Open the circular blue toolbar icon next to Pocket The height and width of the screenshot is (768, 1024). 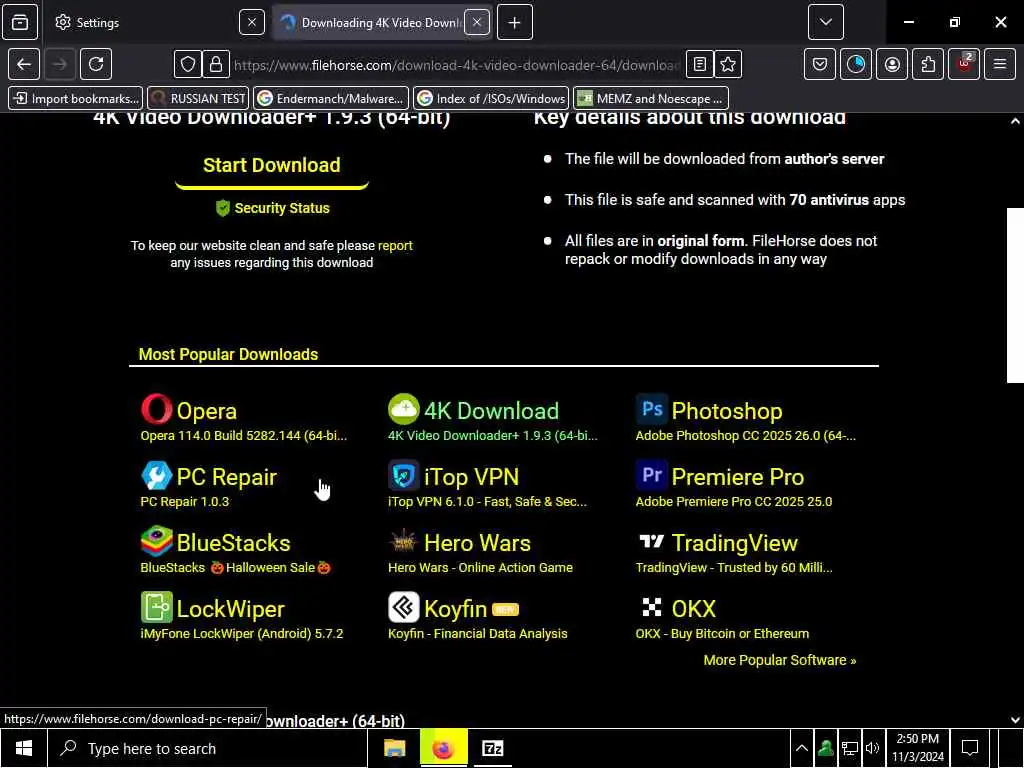pyautogui.click(x=856, y=64)
